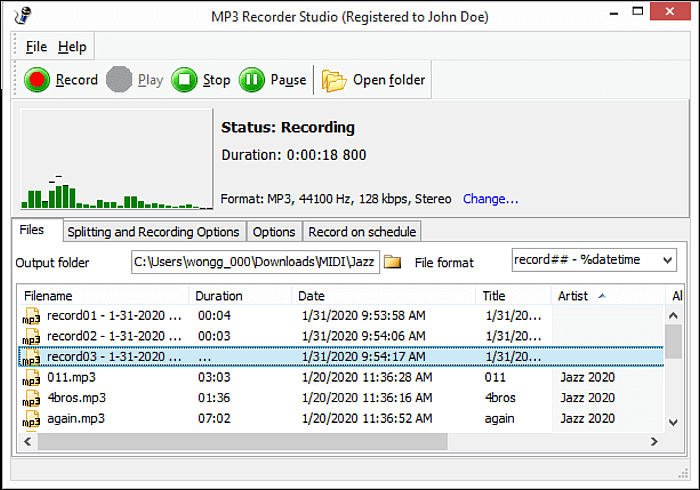The width and height of the screenshot is (700, 490).
Task: Click the grayed Play icon
Action: click(120, 80)
